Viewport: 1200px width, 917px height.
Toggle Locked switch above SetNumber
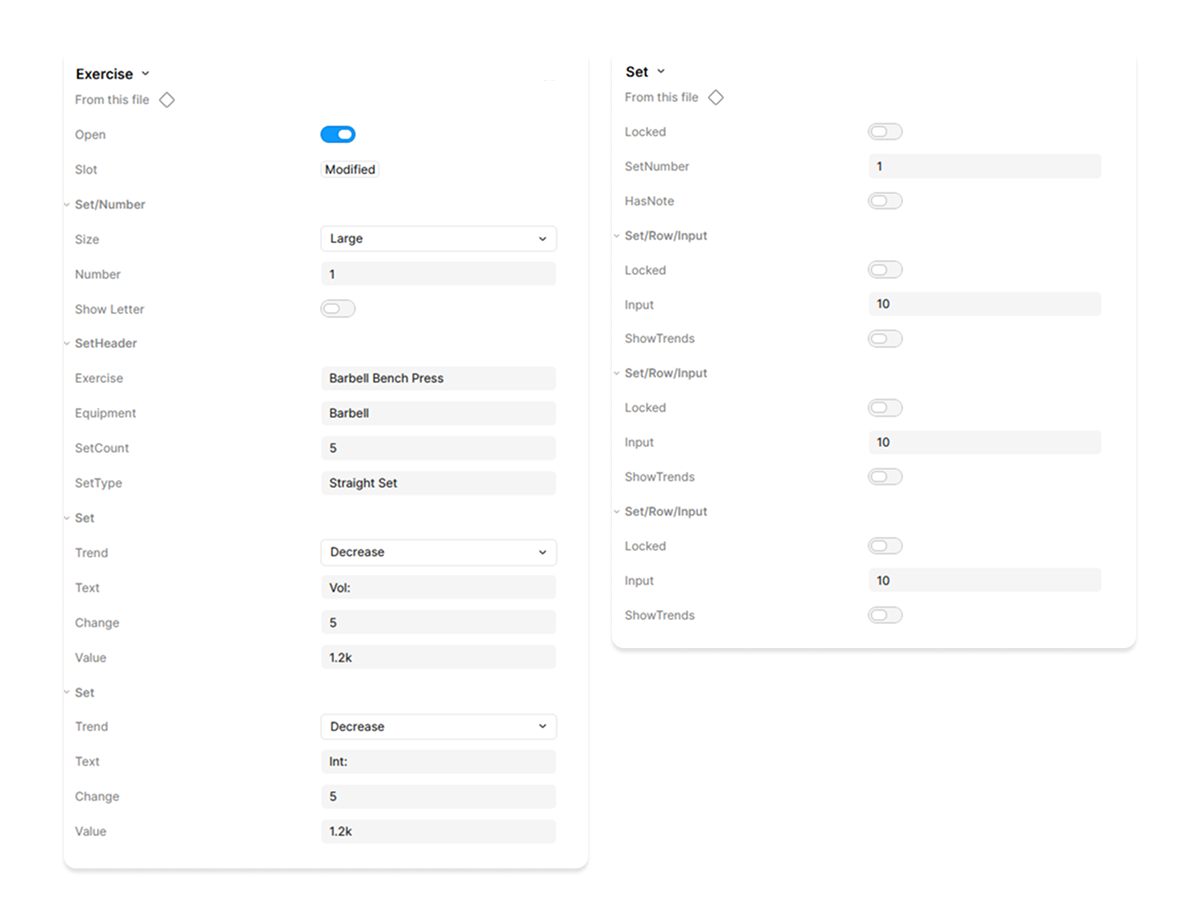click(885, 132)
